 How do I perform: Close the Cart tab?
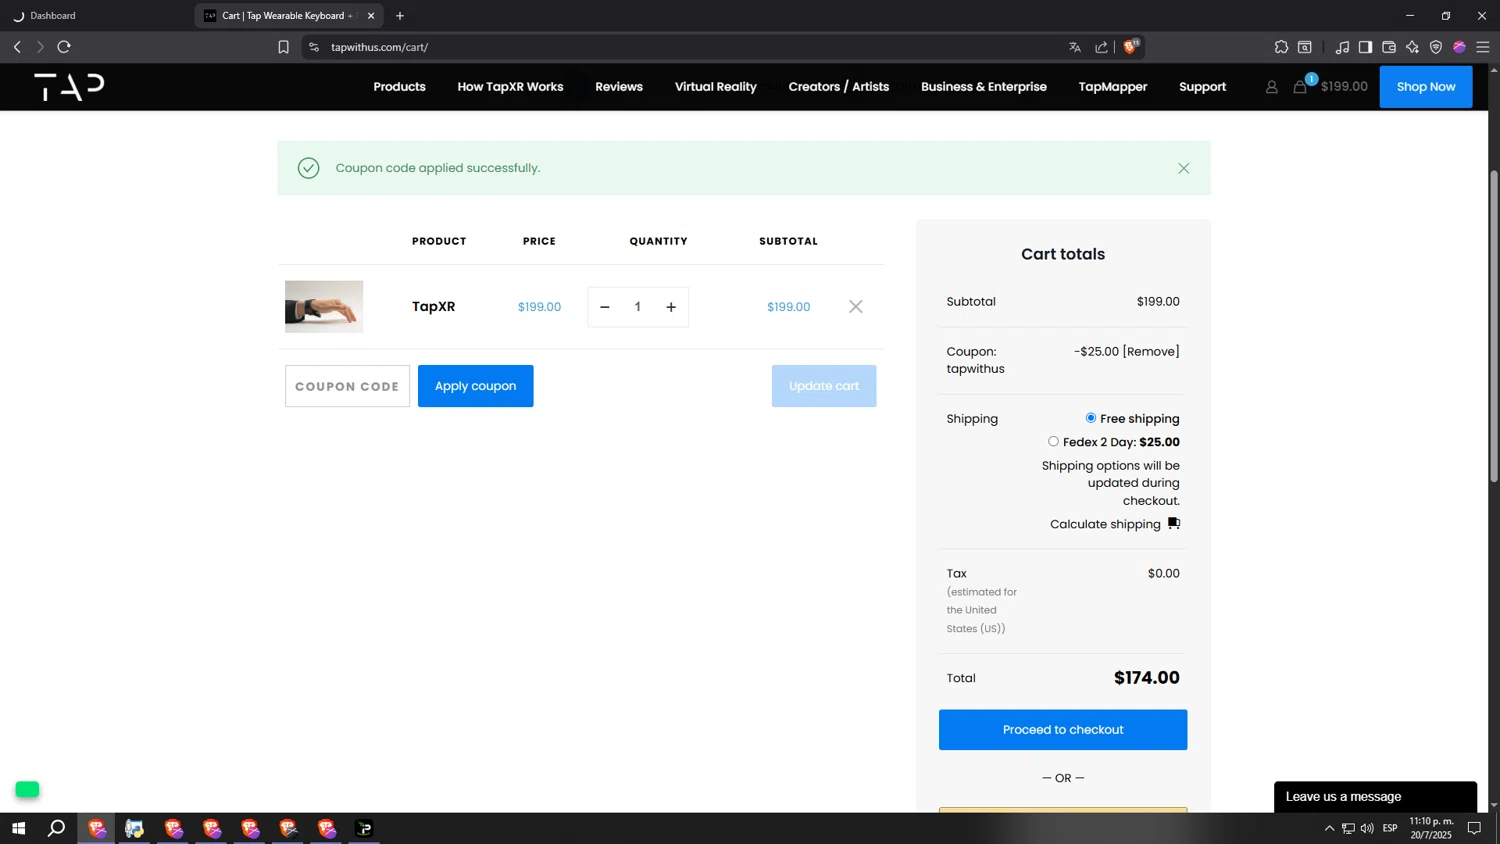pos(371,16)
